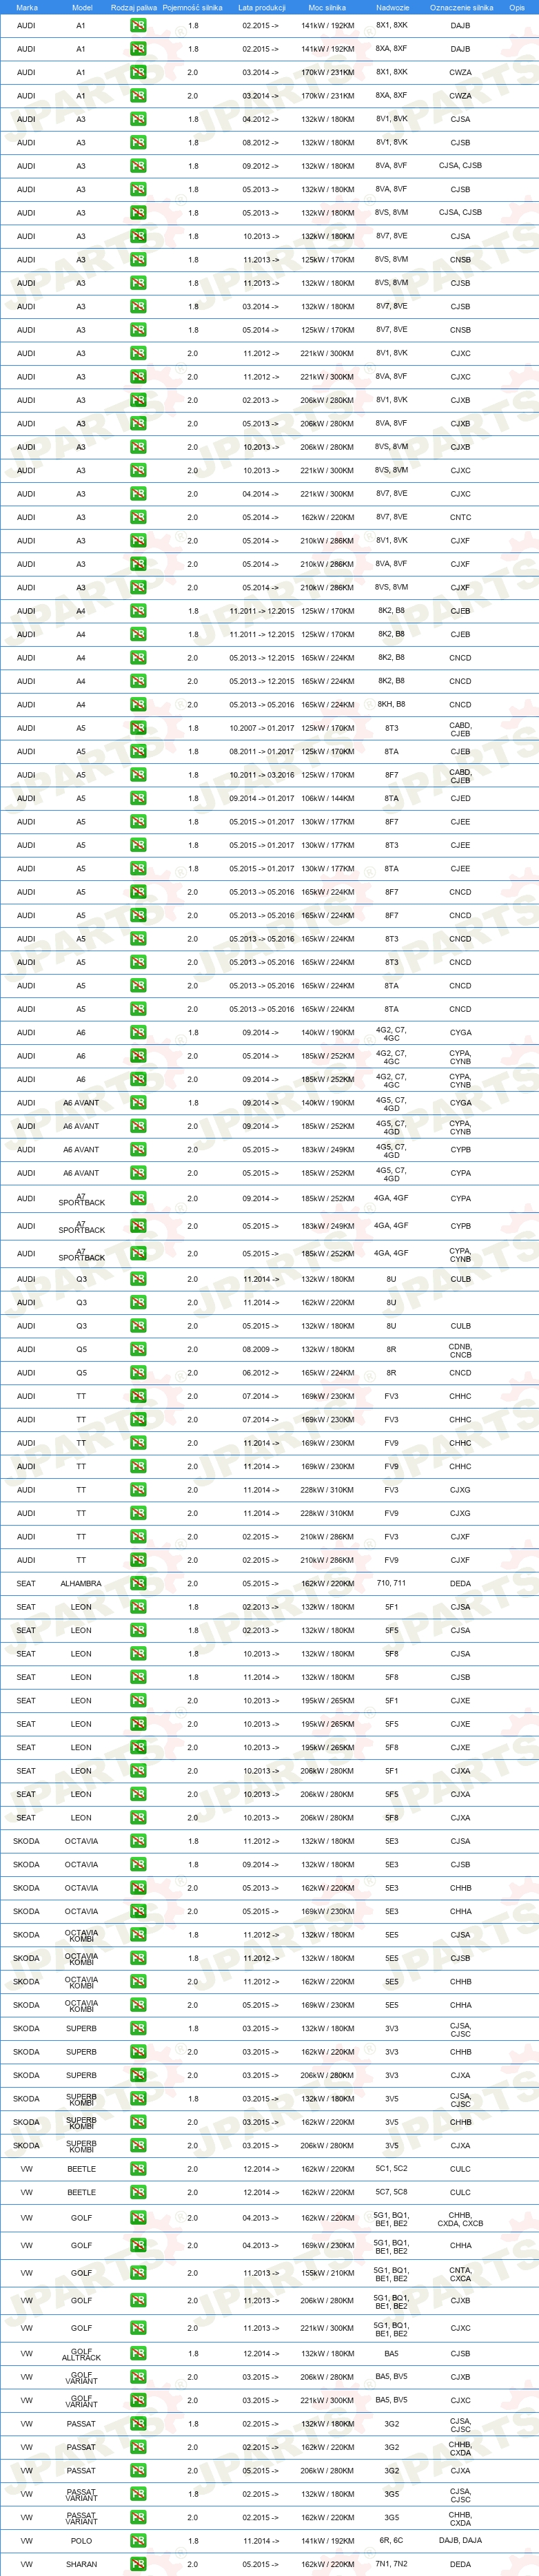
Task: Click the Opis column header
Action: pos(517,7)
